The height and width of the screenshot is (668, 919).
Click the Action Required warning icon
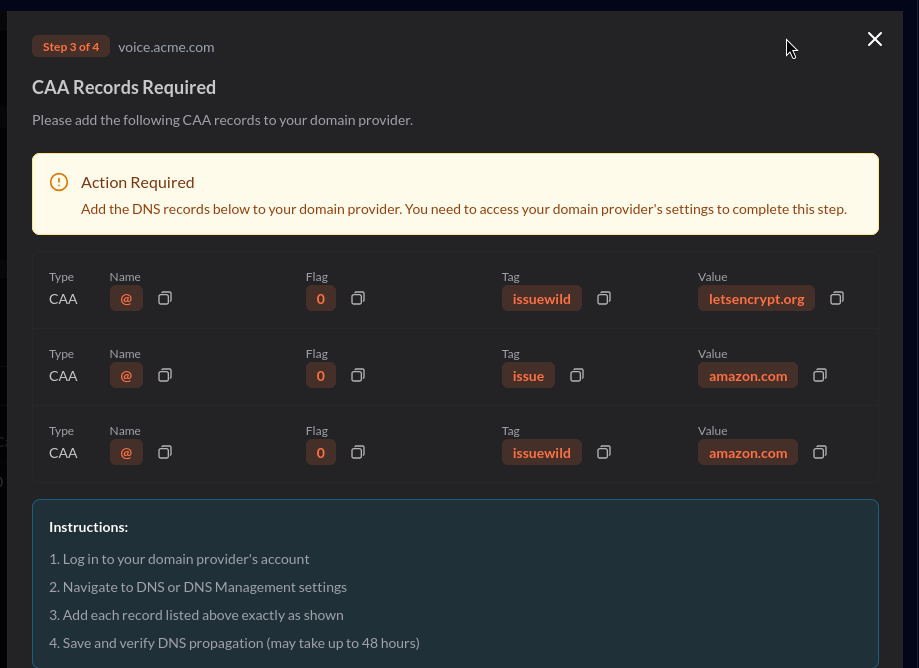(x=59, y=182)
